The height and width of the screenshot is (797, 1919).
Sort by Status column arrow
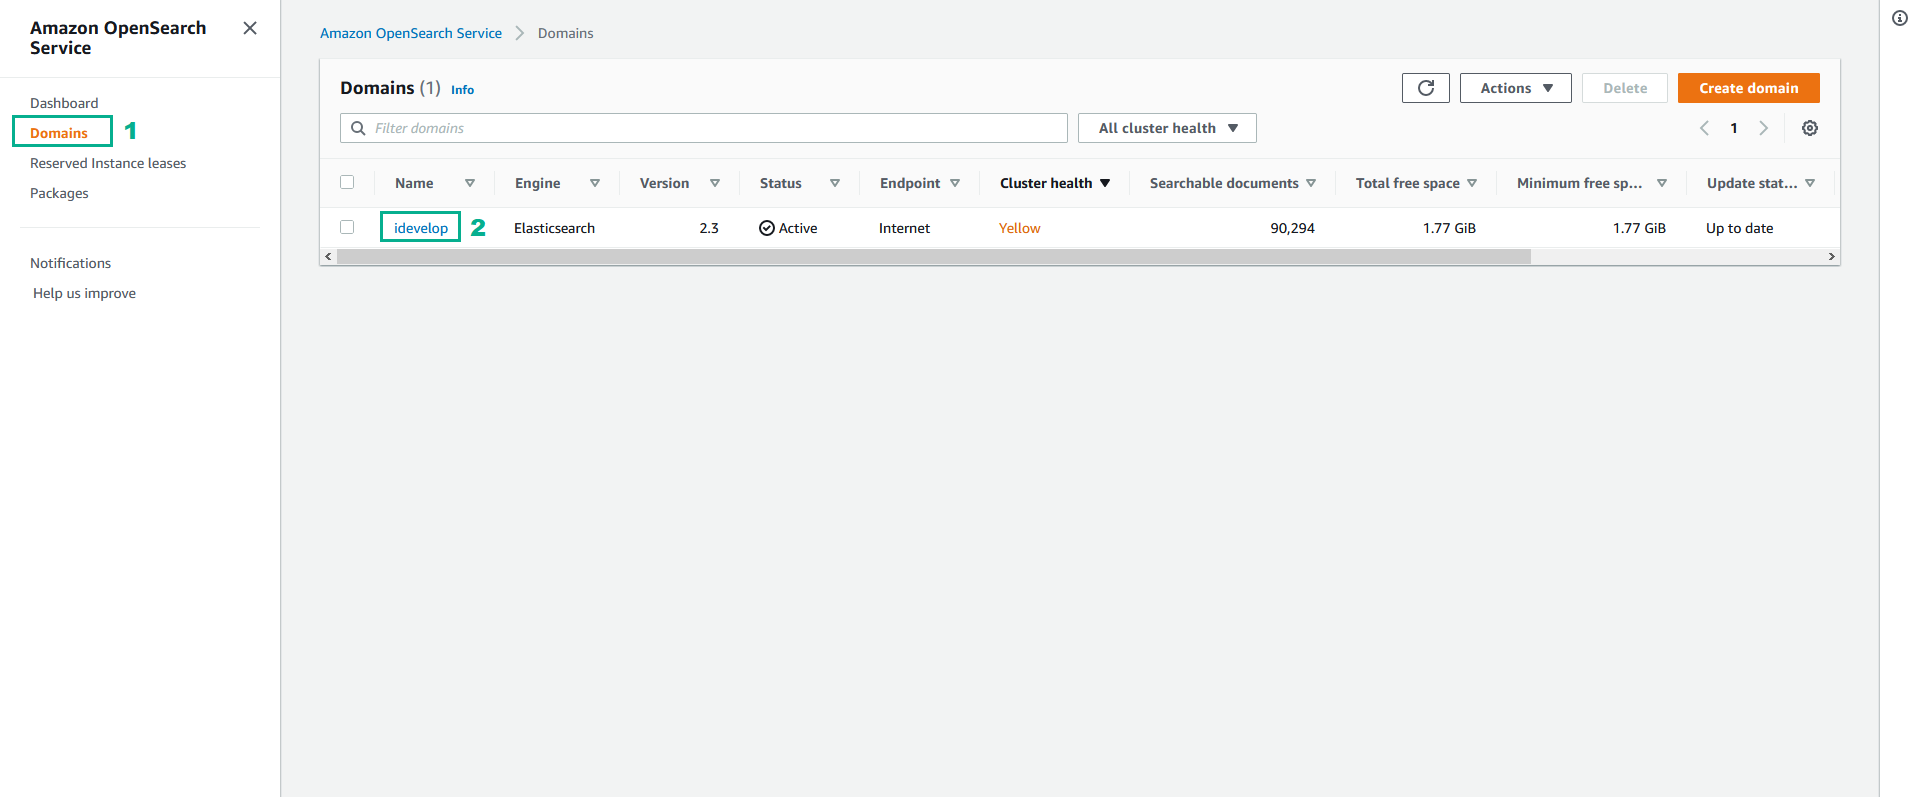pyautogui.click(x=834, y=183)
